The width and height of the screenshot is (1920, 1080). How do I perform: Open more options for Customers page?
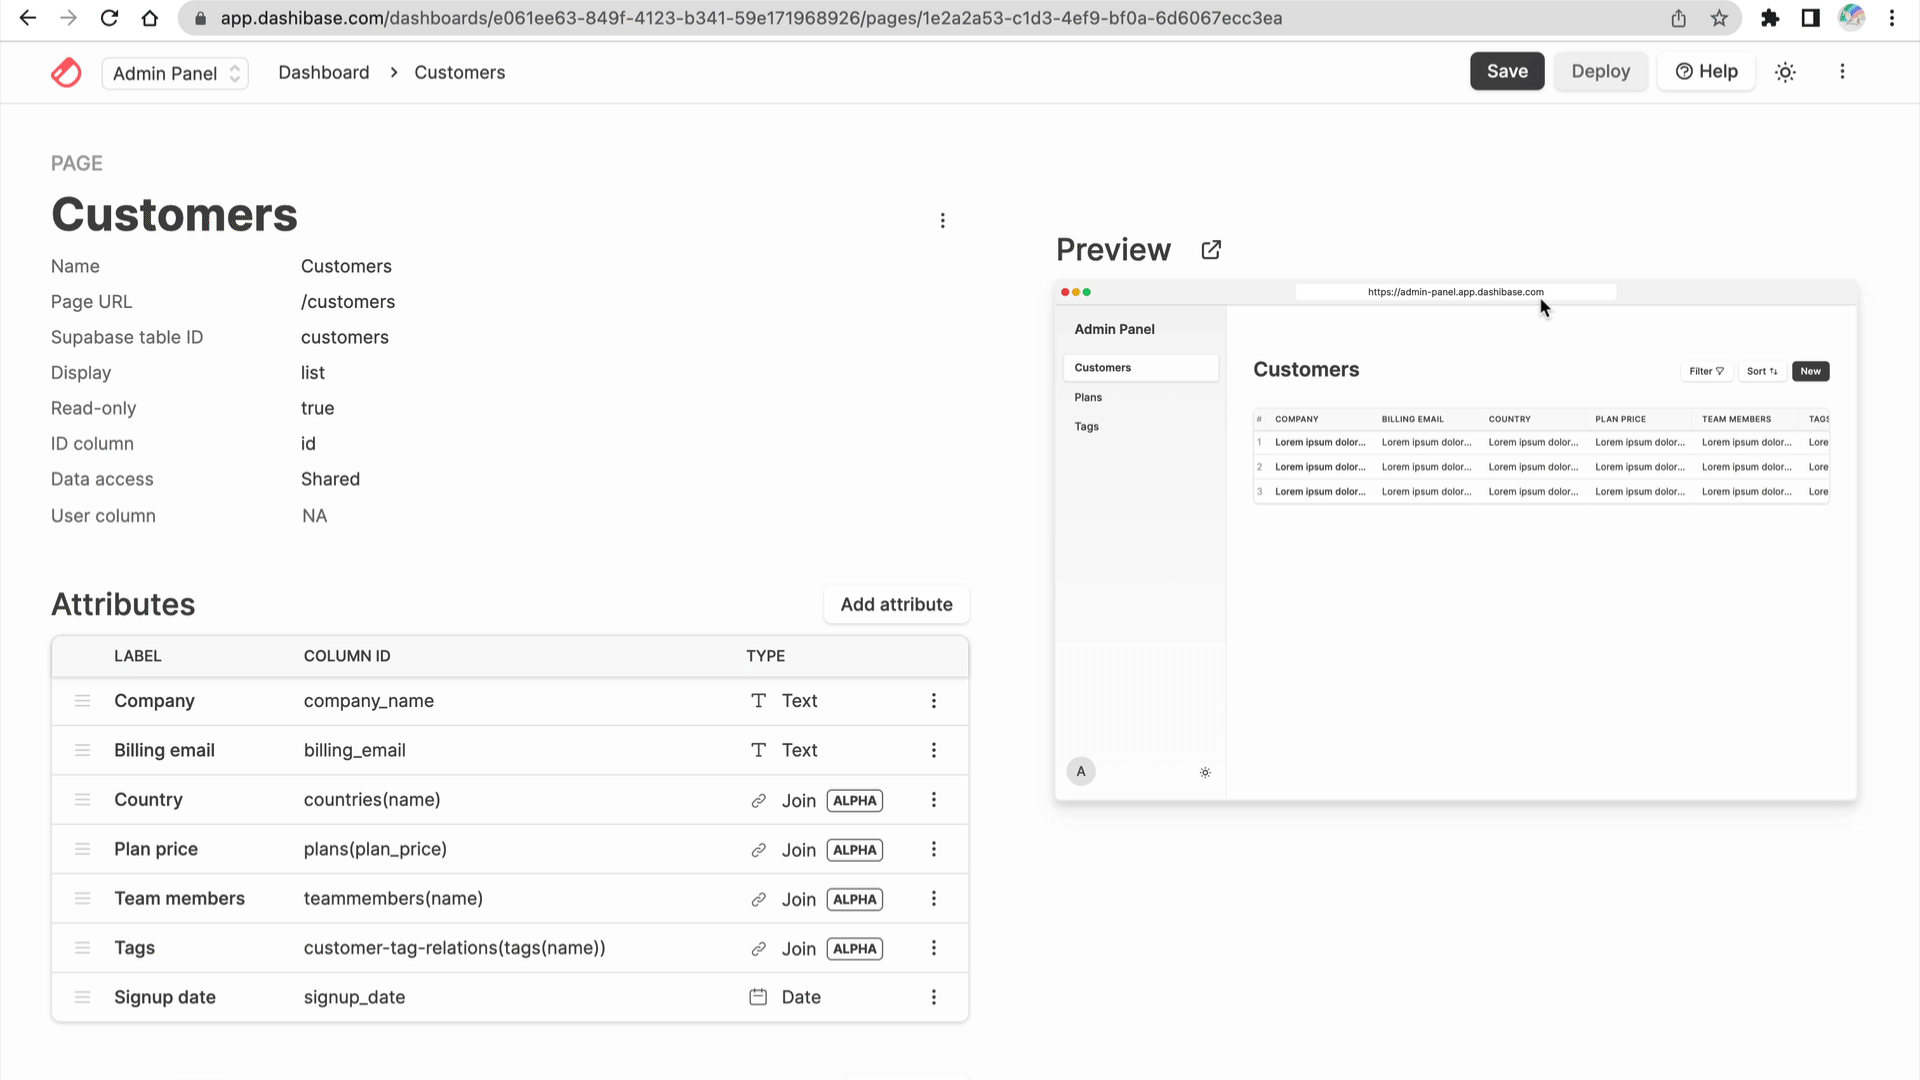point(942,221)
